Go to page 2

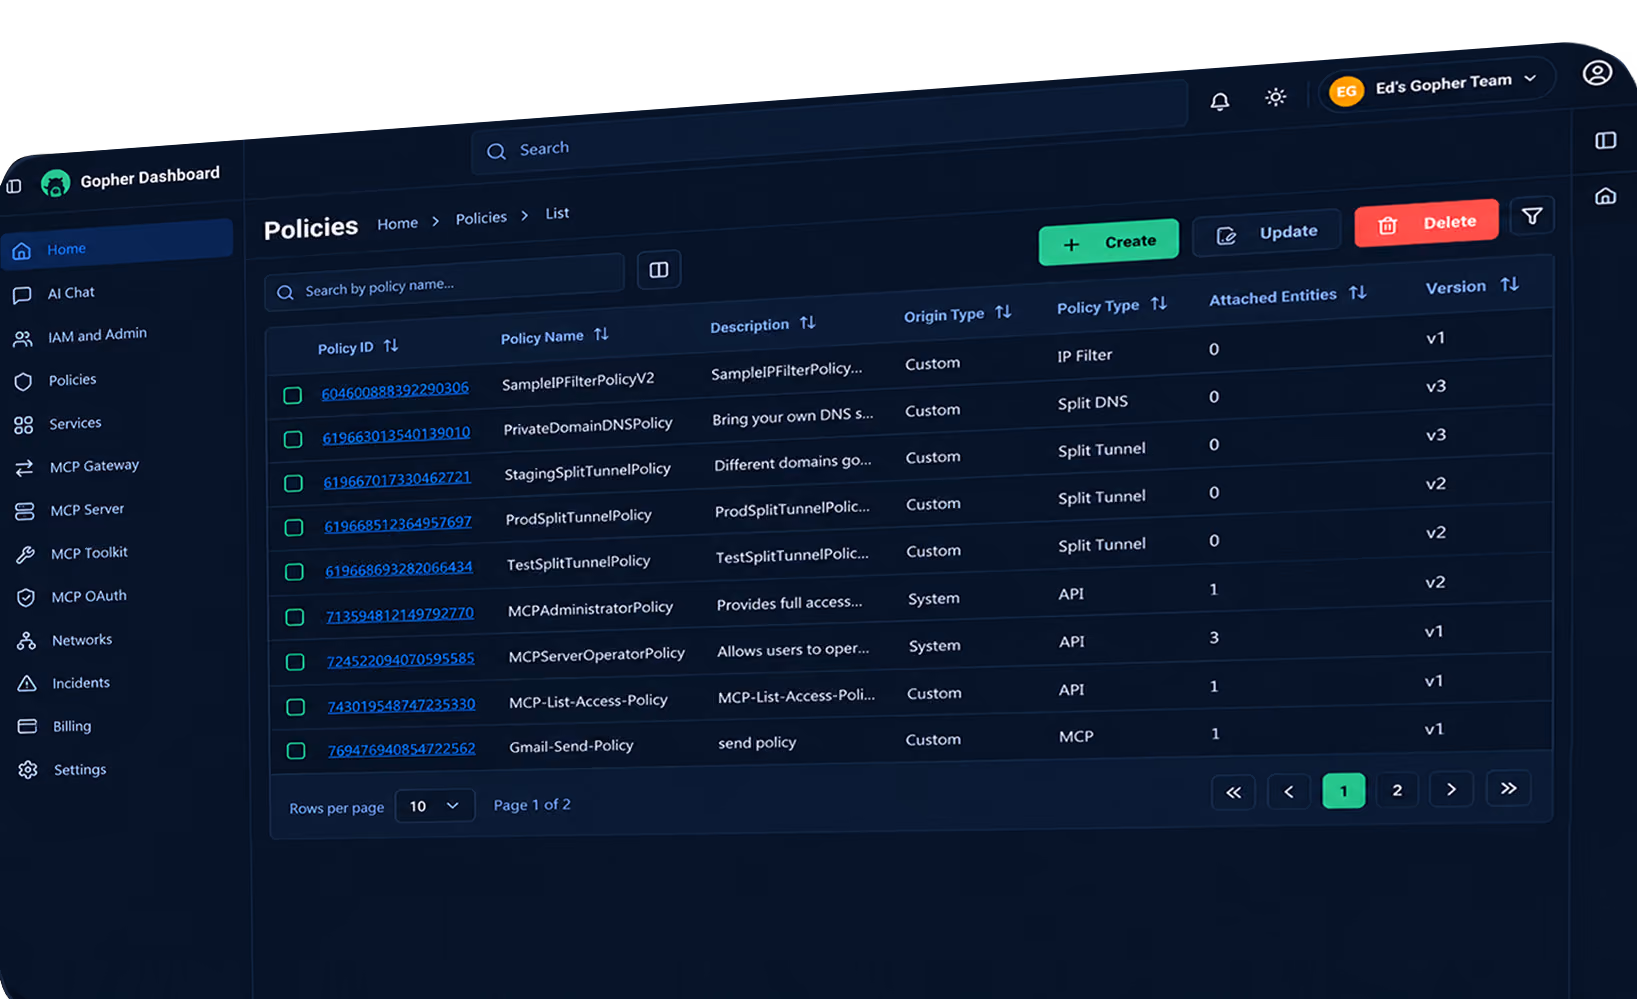click(1397, 790)
